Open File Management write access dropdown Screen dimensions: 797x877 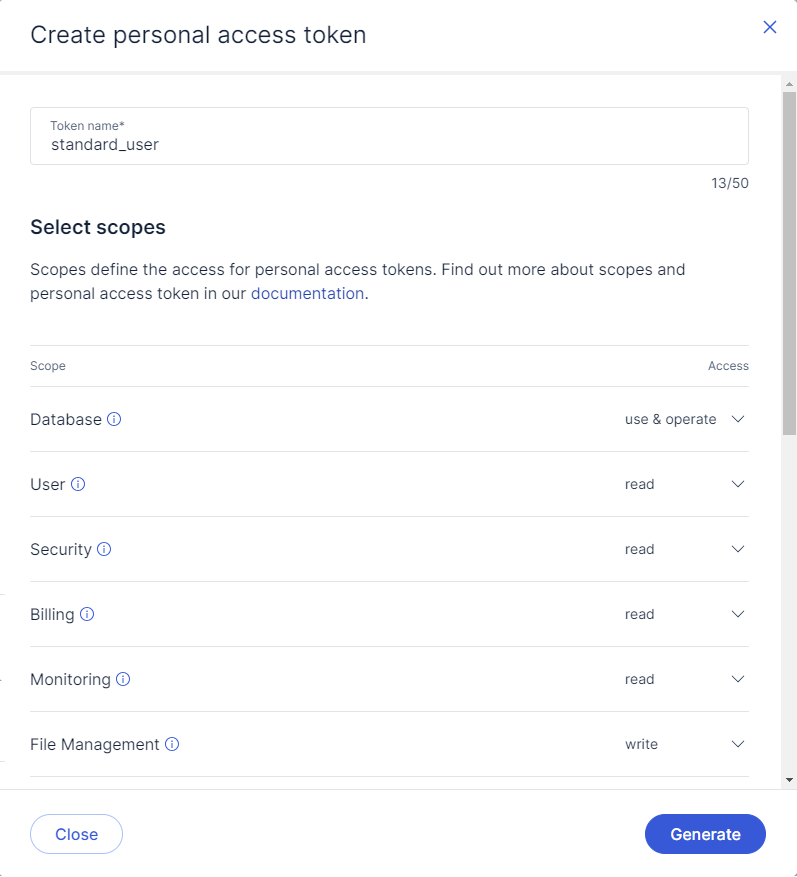tap(738, 744)
